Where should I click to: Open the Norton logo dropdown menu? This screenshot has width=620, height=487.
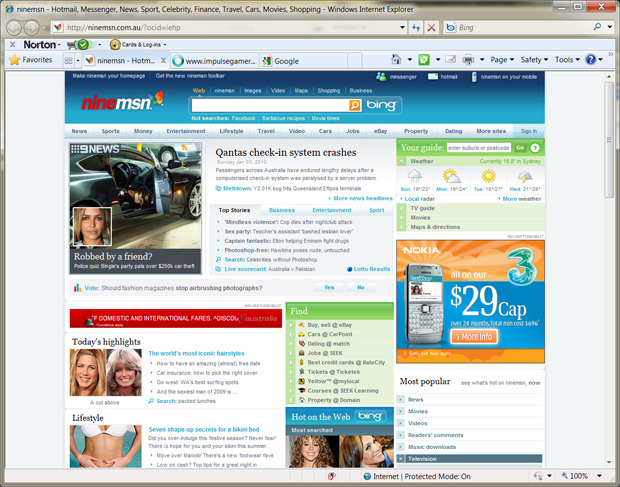pos(42,45)
